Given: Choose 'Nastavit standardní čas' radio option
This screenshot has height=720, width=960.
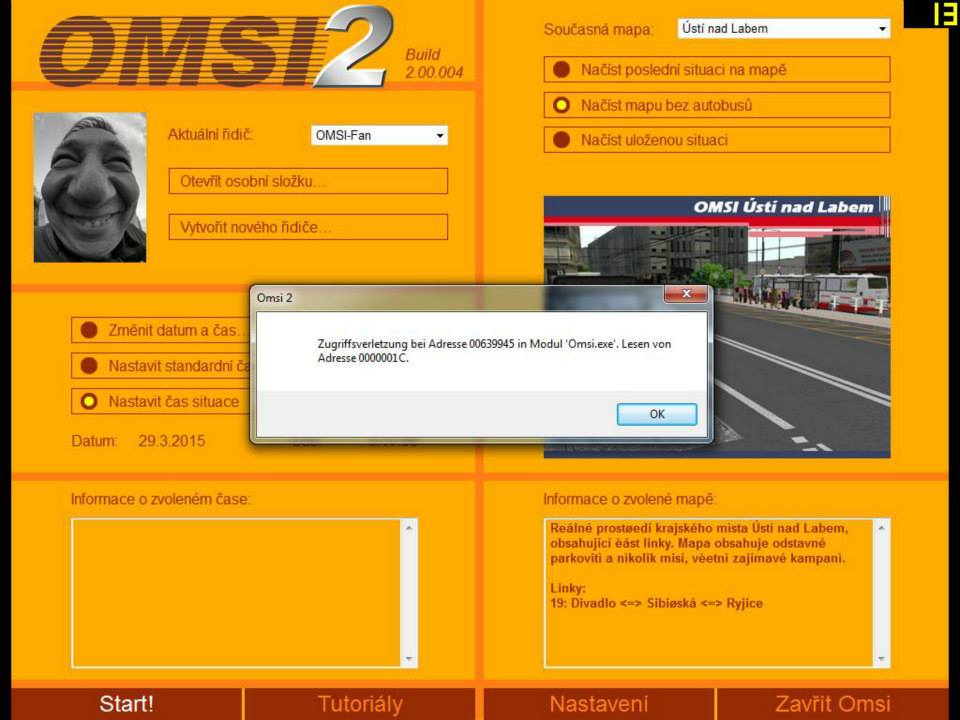Looking at the screenshot, I should pos(89,366).
